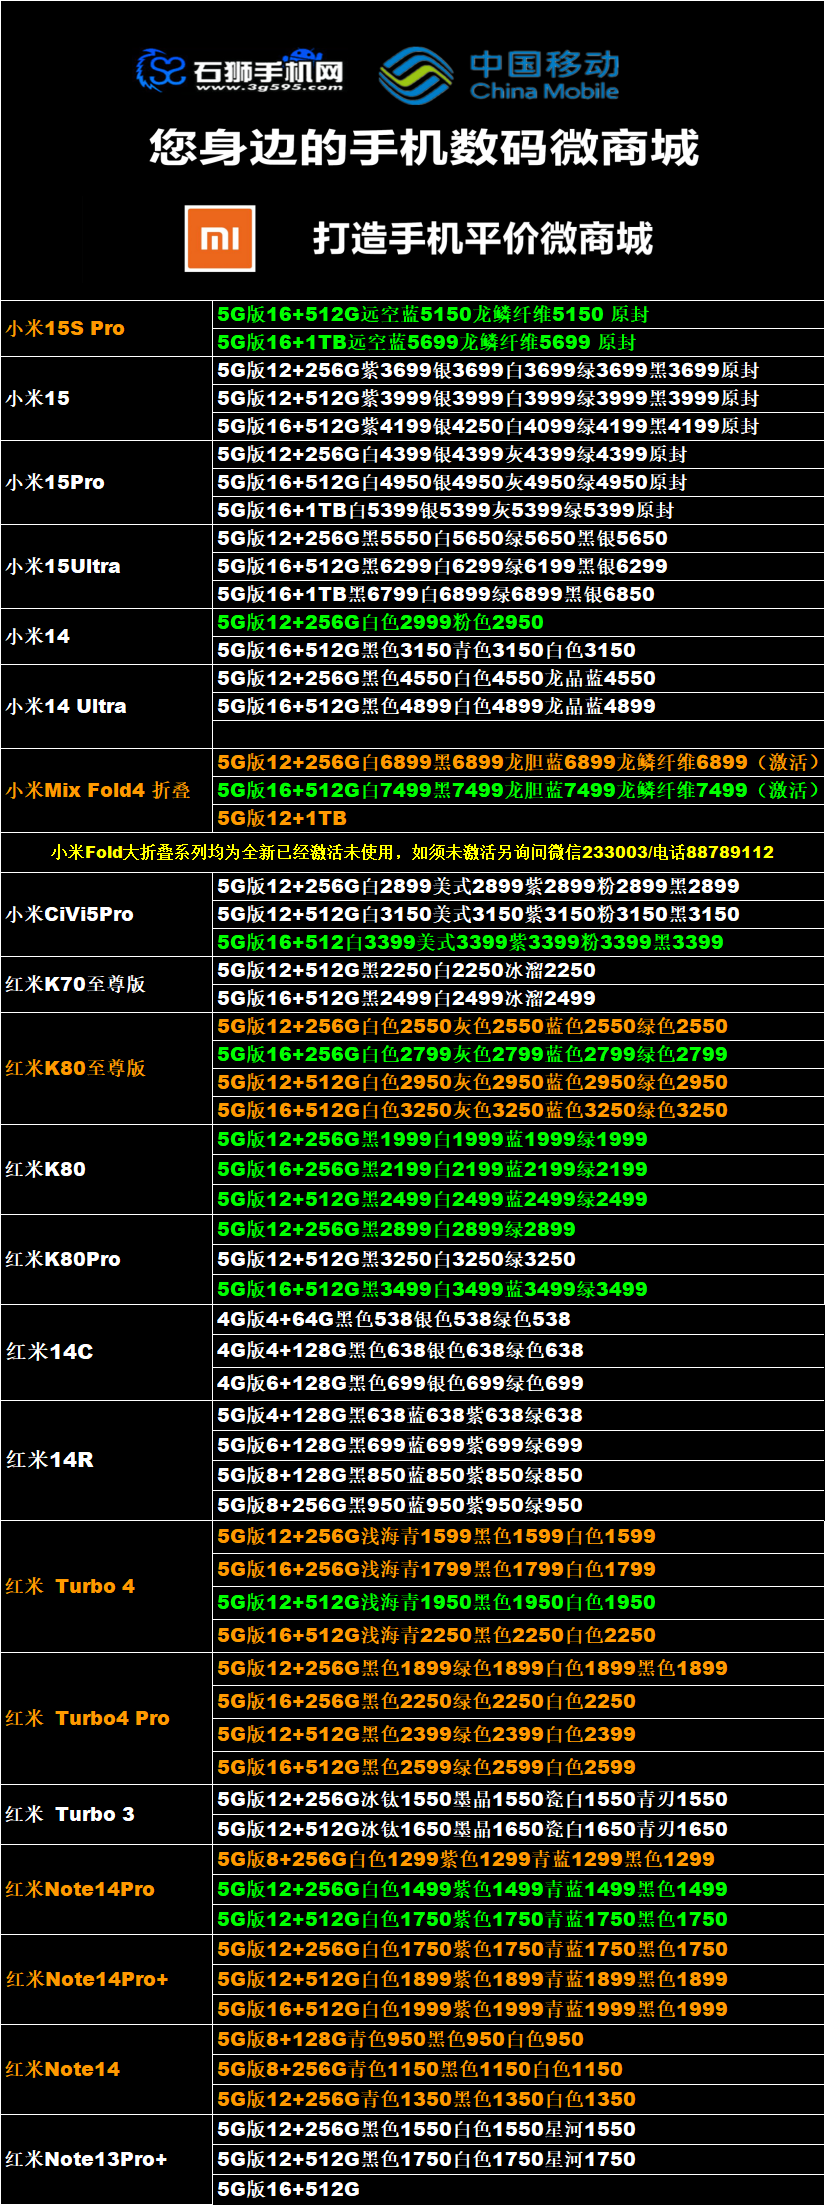Click the 红米14R 8+256G 黑950 row
Image resolution: width=825 pixels, height=2205 pixels.
519,1505
